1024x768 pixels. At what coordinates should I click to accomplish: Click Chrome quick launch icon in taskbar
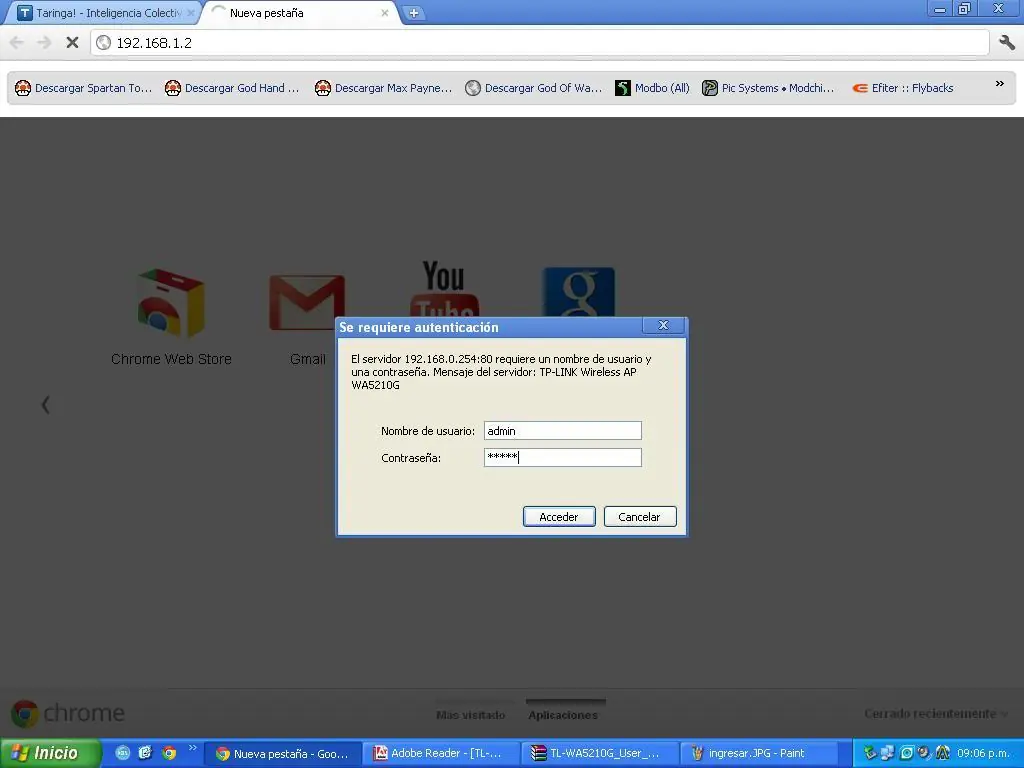(169, 753)
